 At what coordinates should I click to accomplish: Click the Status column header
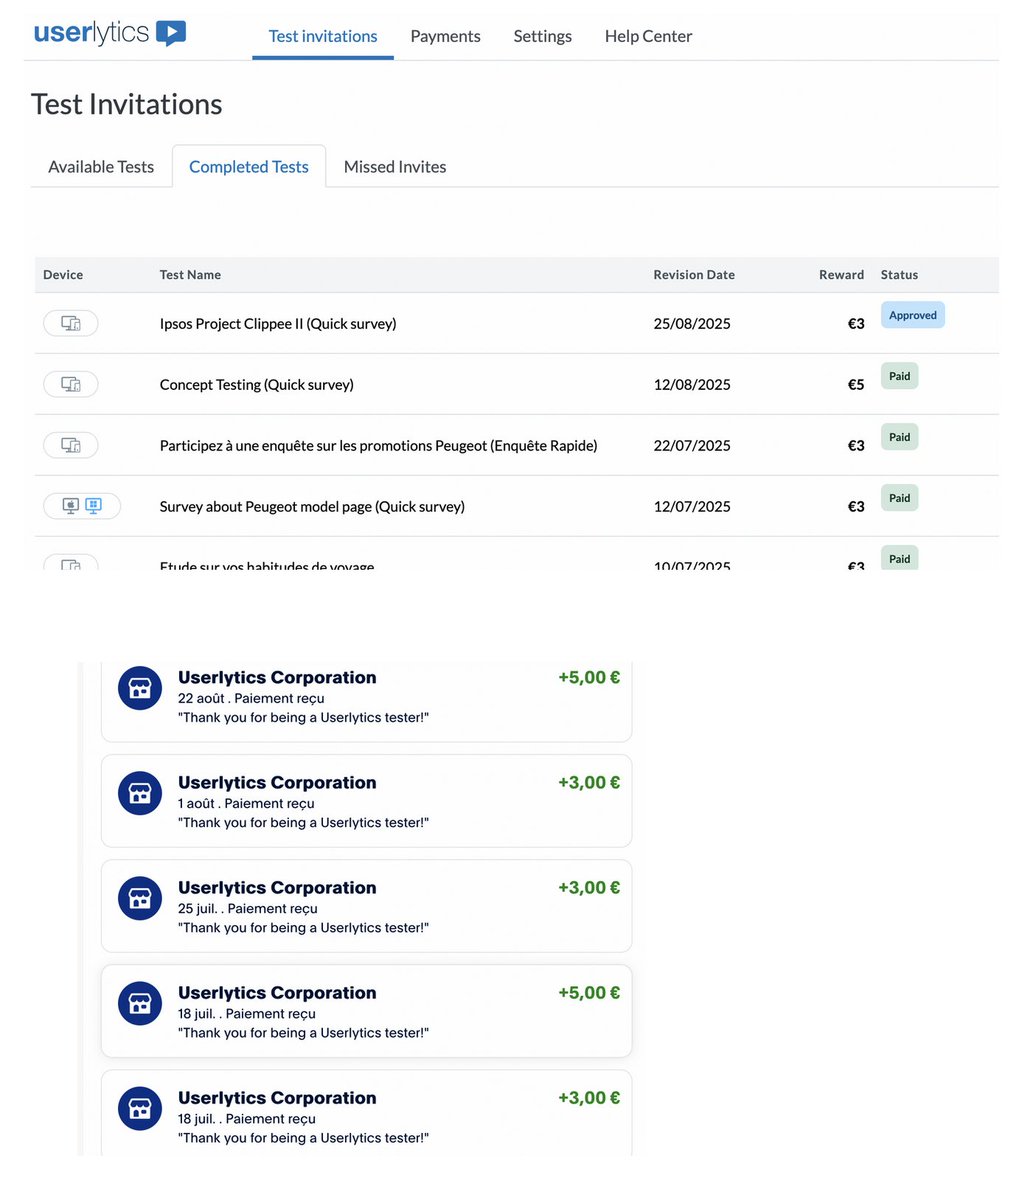899,274
